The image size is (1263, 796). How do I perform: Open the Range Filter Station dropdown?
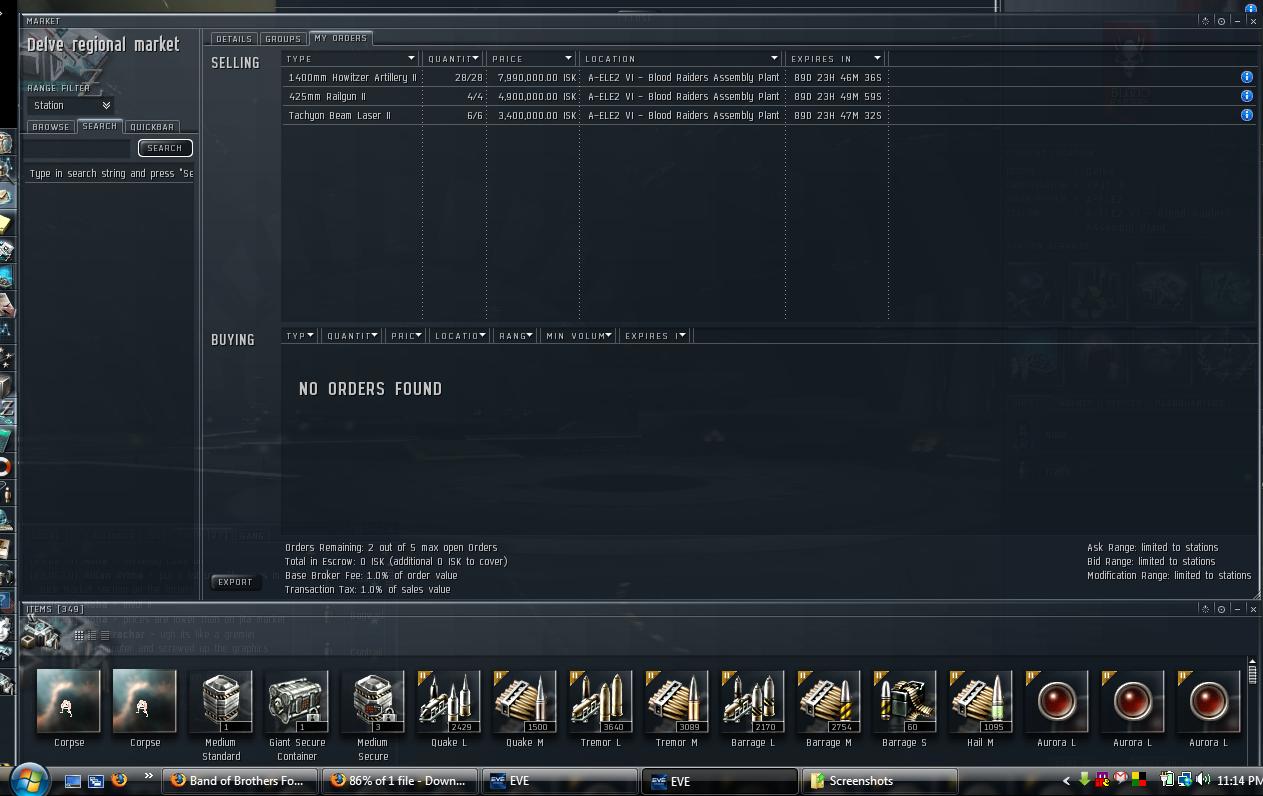tap(71, 105)
